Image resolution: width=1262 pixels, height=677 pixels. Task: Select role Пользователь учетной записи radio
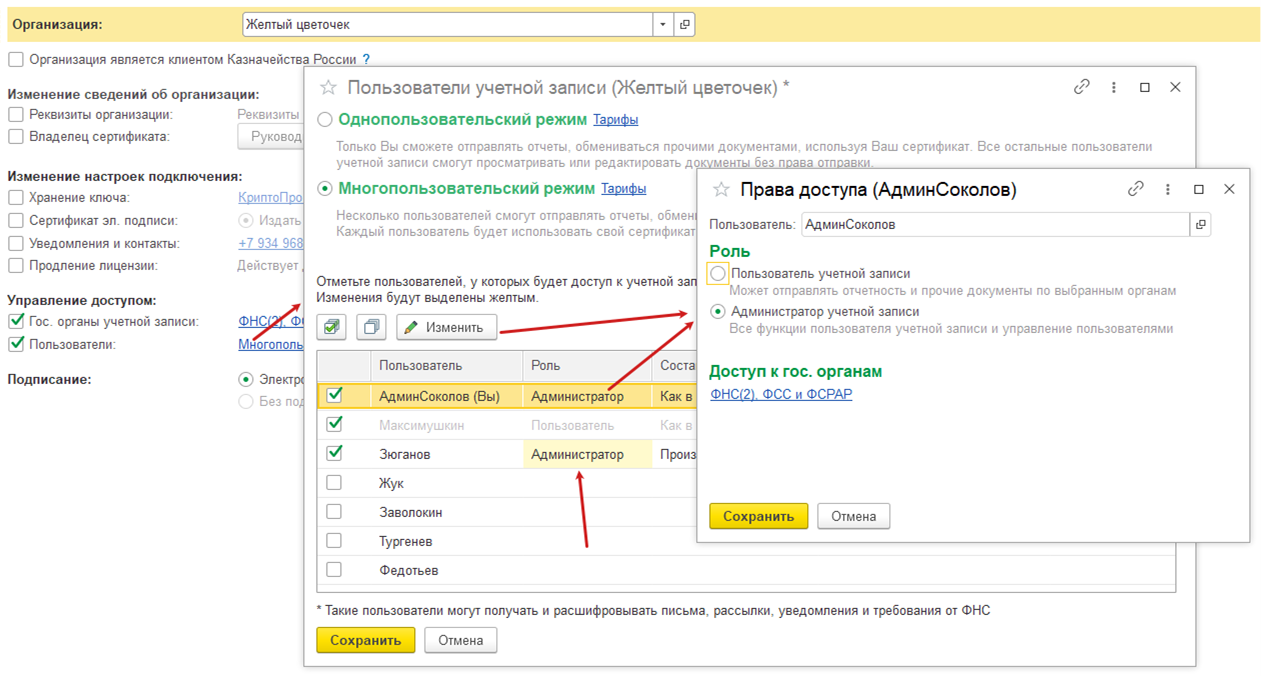coord(717,273)
